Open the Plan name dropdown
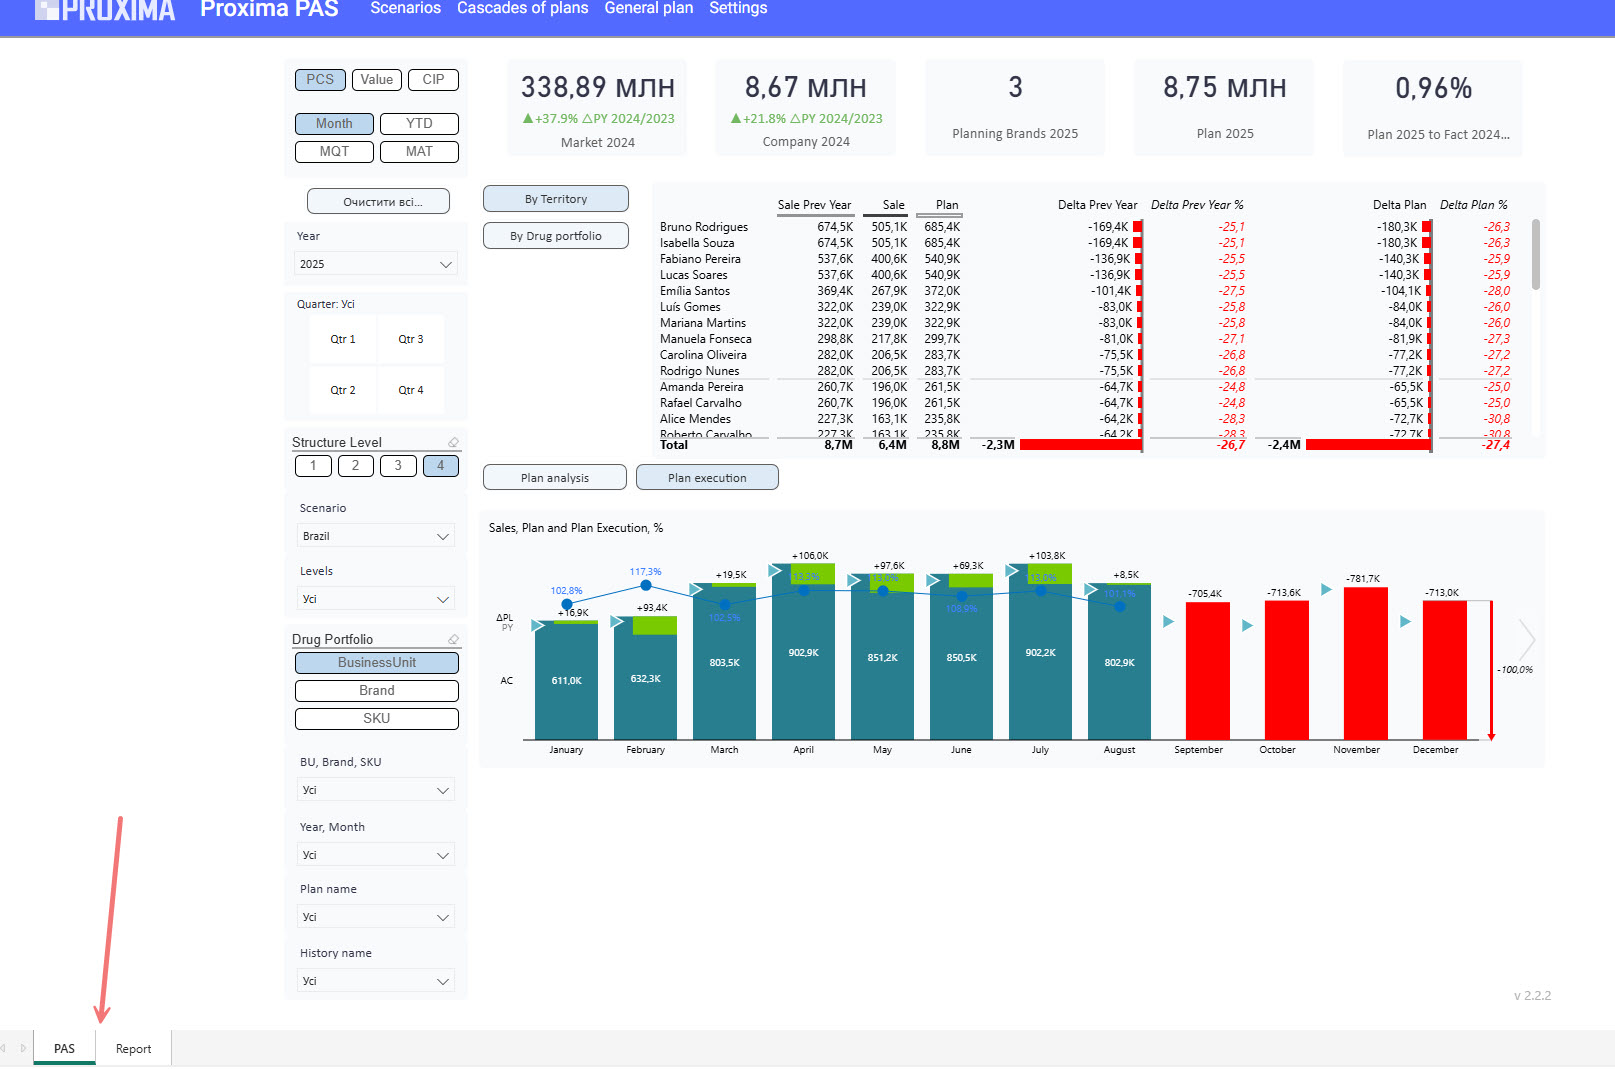1615x1069 pixels. click(376, 917)
